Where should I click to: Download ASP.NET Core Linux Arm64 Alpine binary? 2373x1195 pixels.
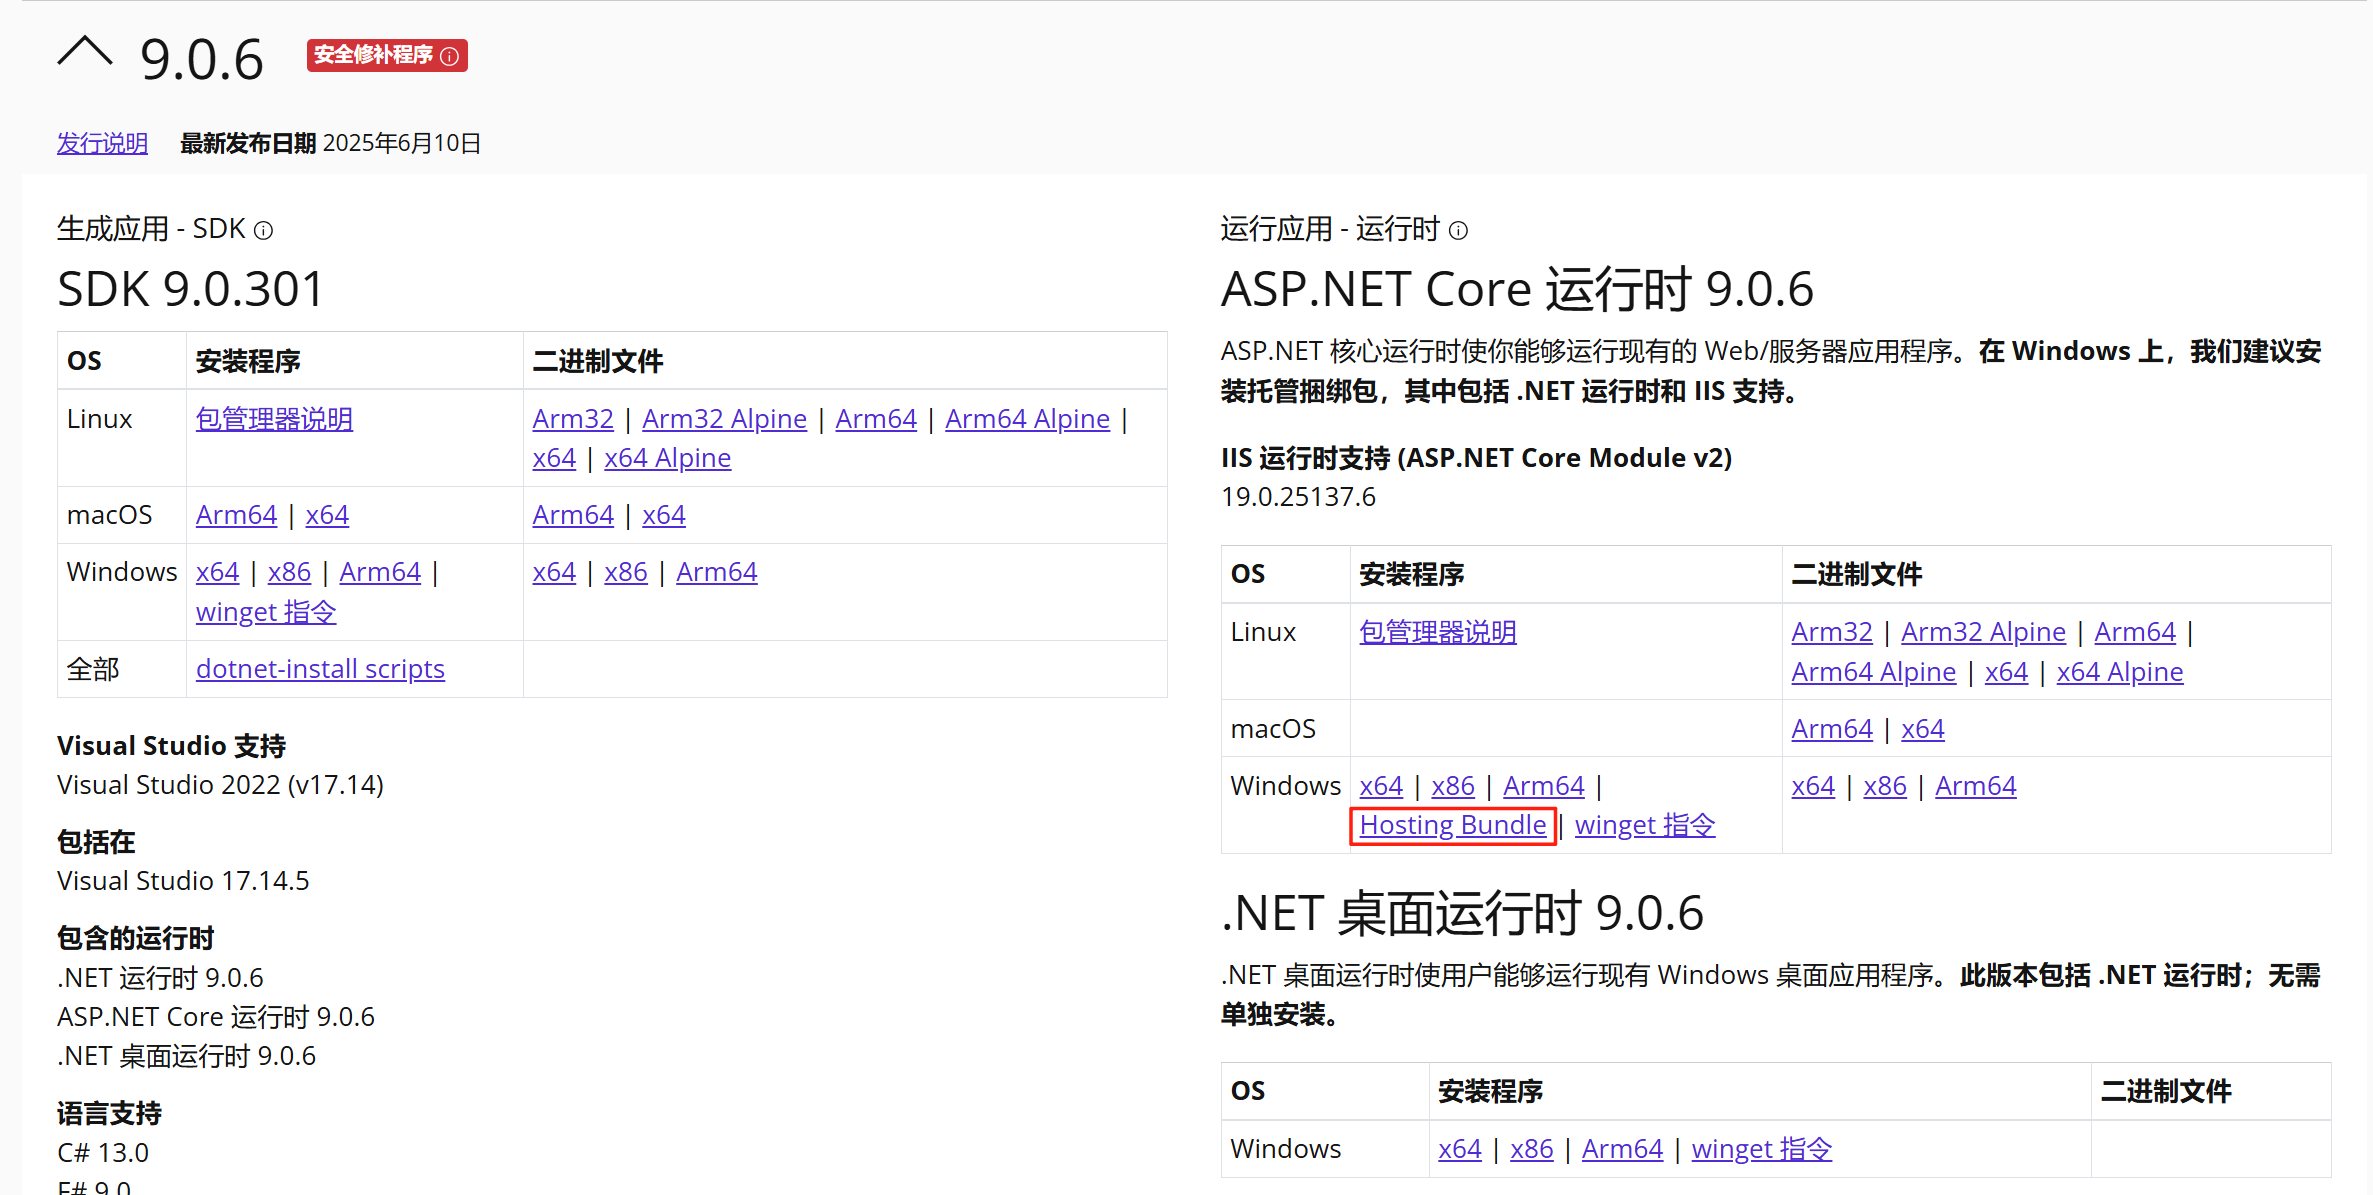[1873, 672]
